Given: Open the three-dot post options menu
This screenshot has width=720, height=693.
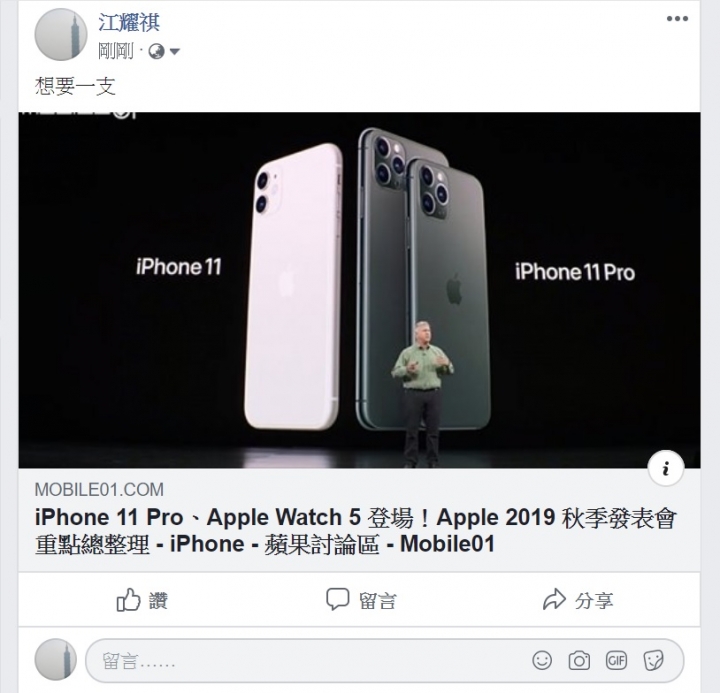Looking at the screenshot, I should [677, 19].
